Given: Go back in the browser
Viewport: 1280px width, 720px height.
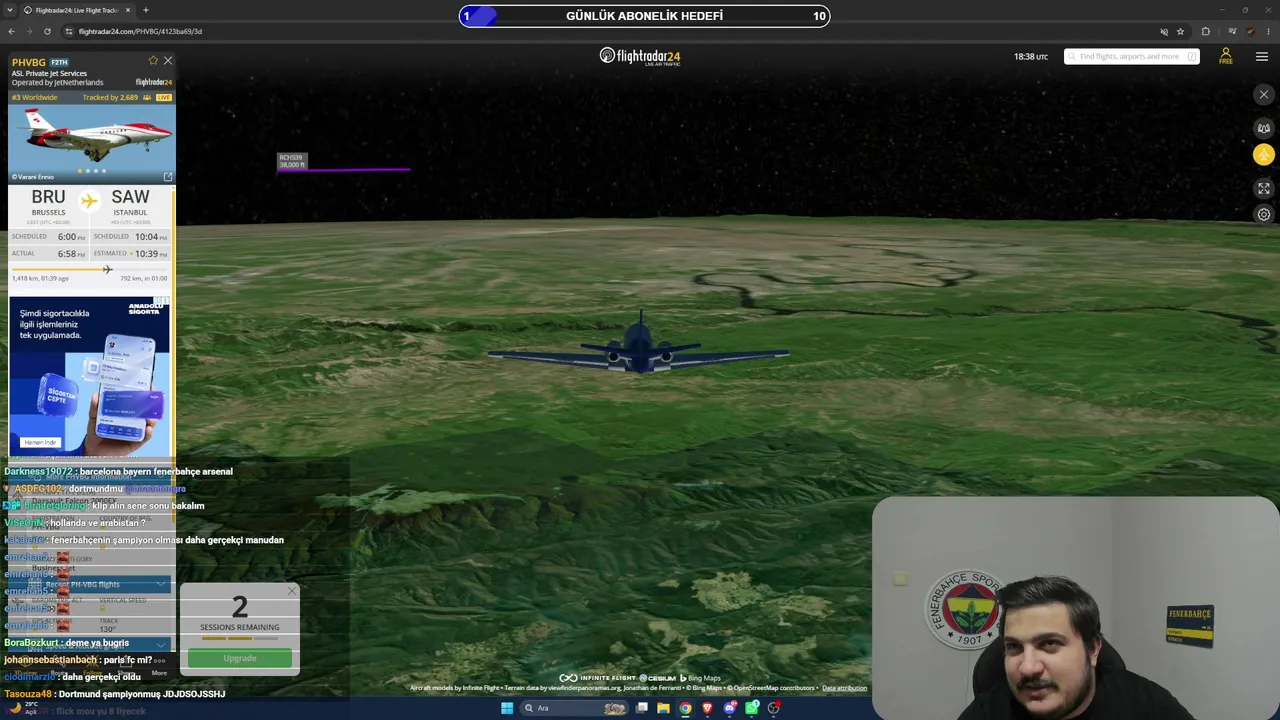Looking at the screenshot, I should pyautogui.click(x=12, y=31).
